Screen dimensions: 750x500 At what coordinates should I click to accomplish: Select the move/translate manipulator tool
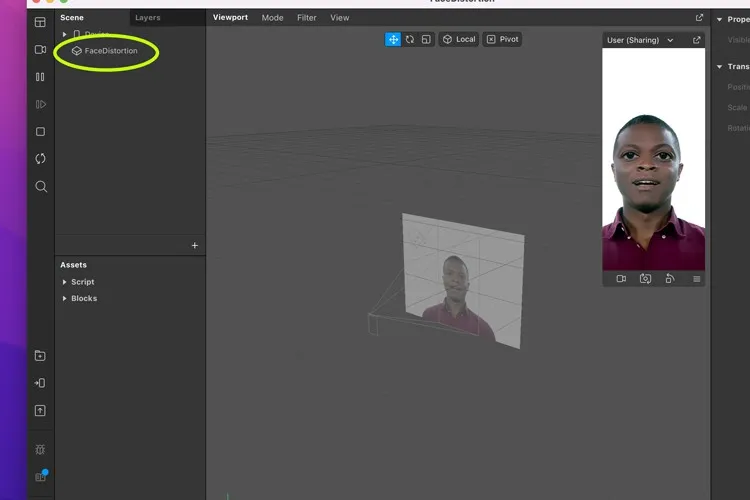coord(394,39)
